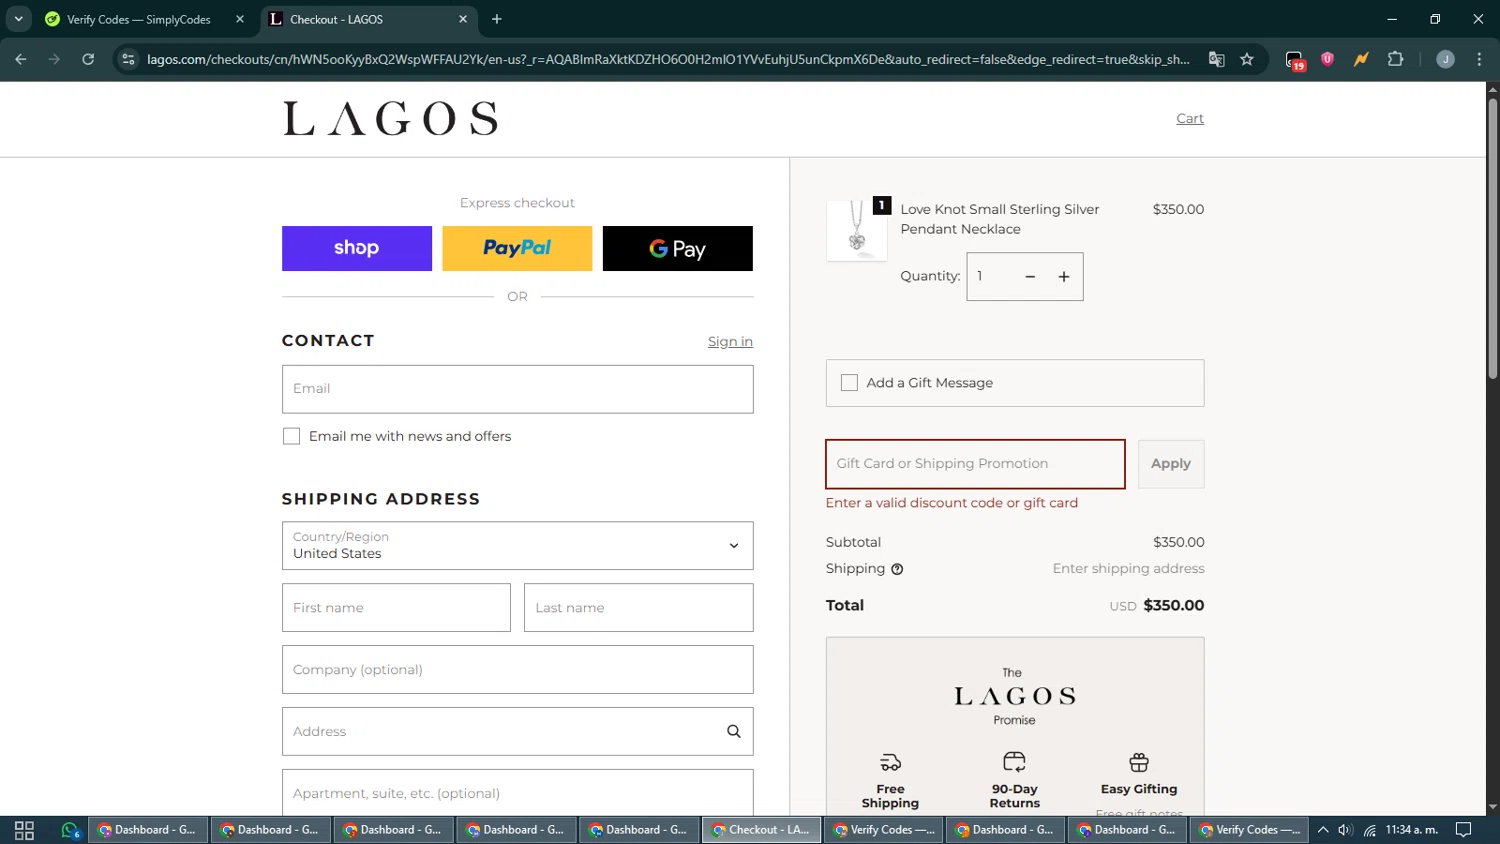The width and height of the screenshot is (1500, 844).
Task: Close the Verify Codes — SimplyCodes tab
Action: (239, 19)
